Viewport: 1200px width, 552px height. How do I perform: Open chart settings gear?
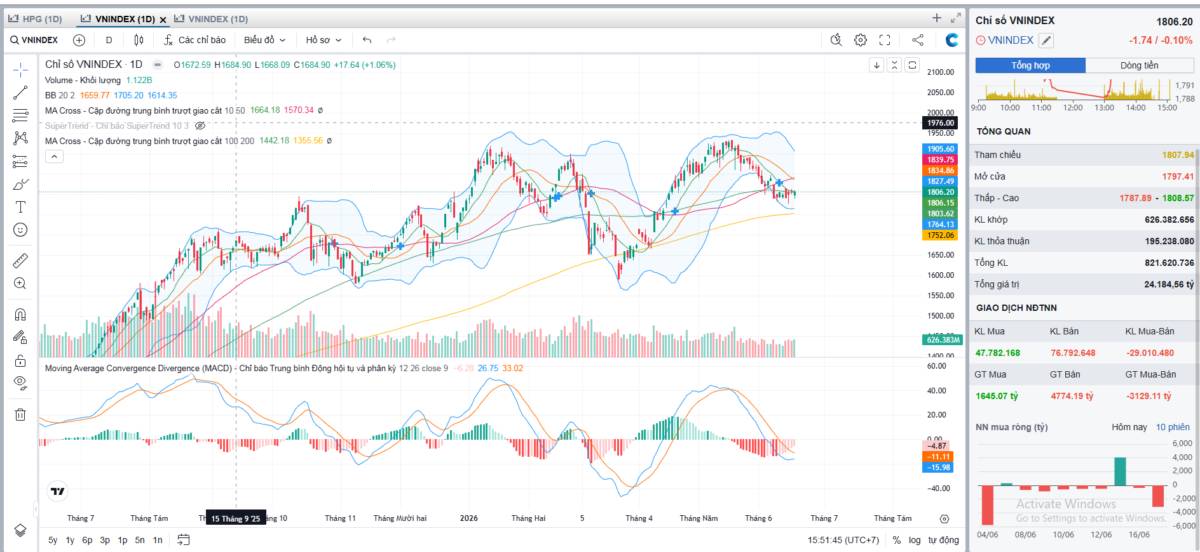(x=861, y=40)
